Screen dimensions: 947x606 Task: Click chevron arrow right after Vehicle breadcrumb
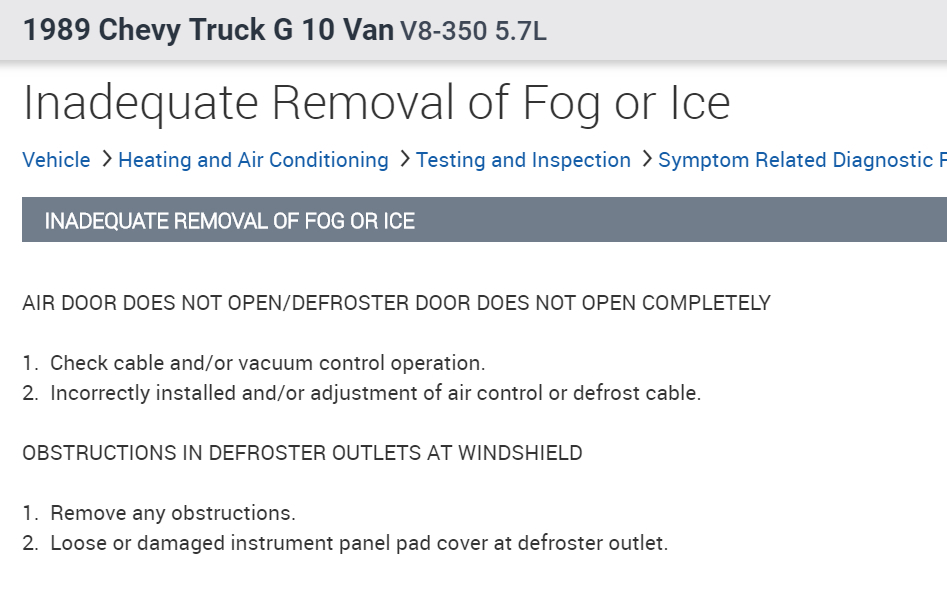[106, 160]
